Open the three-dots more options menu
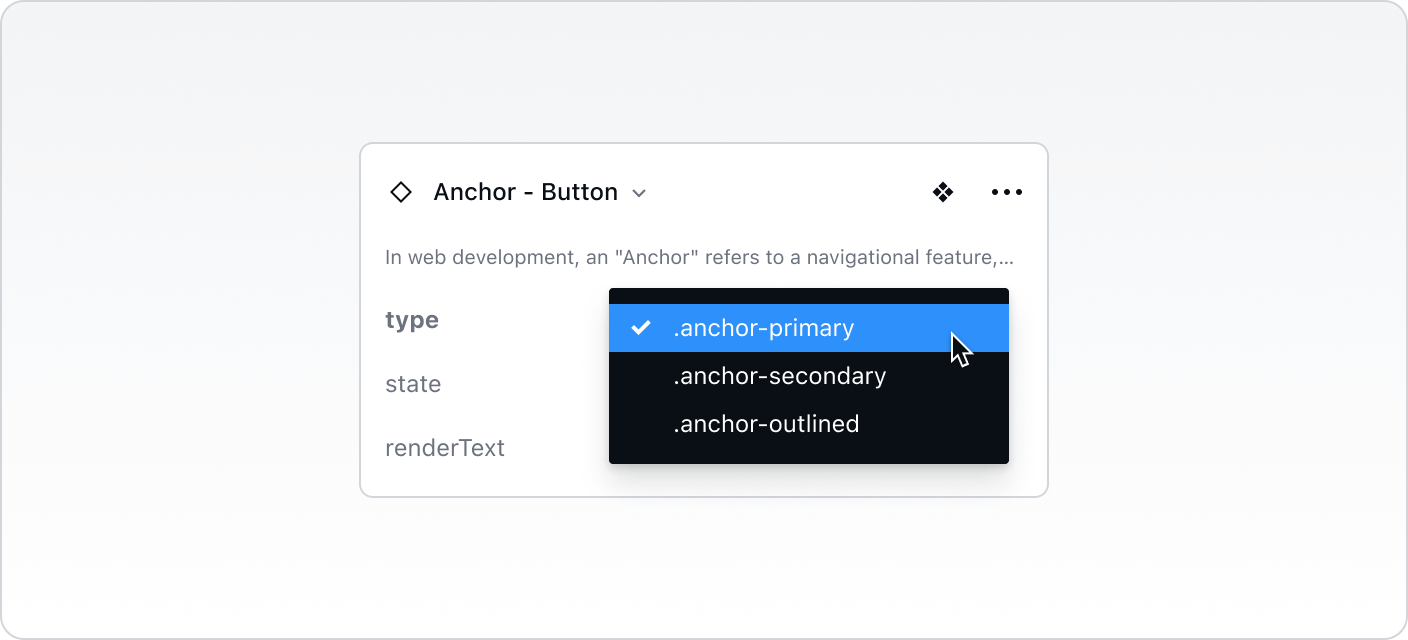1408x640 pixels. tap(1006, 192)
